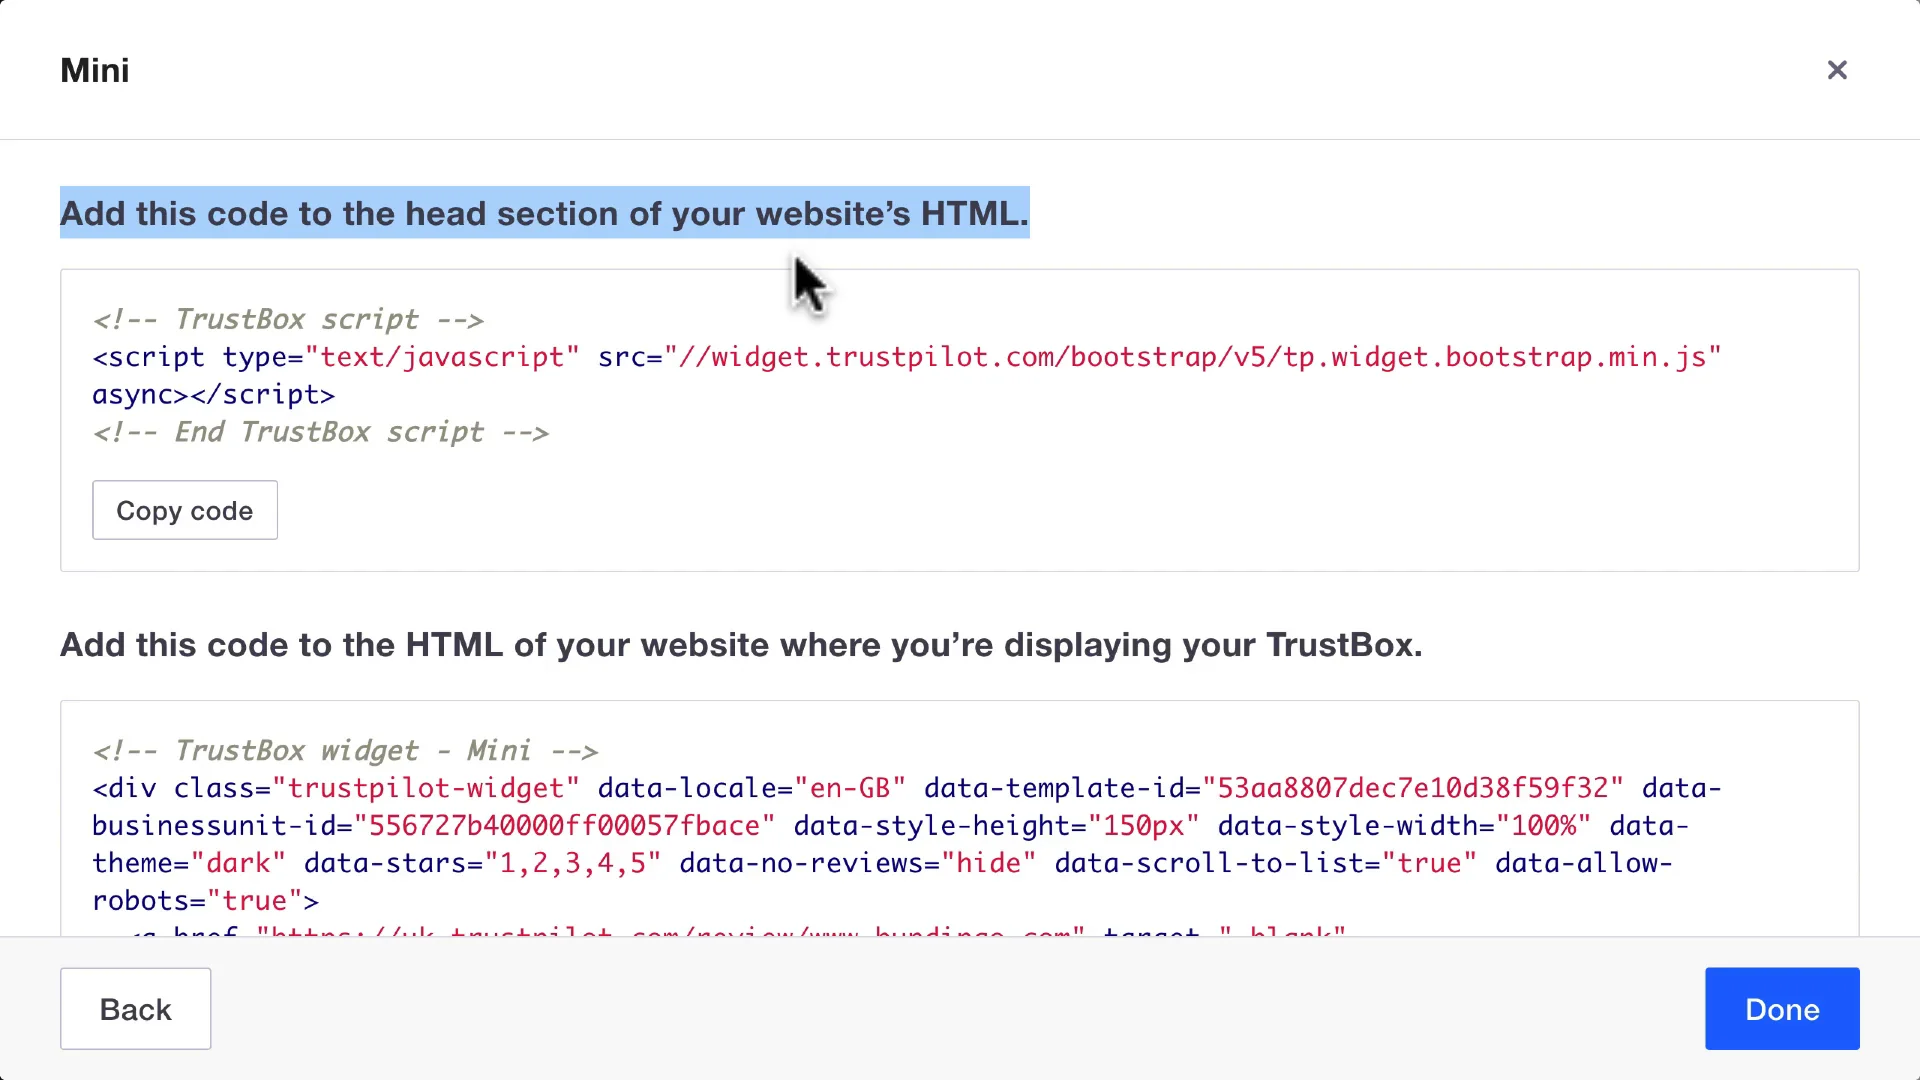Click the Copy code button

185,510
